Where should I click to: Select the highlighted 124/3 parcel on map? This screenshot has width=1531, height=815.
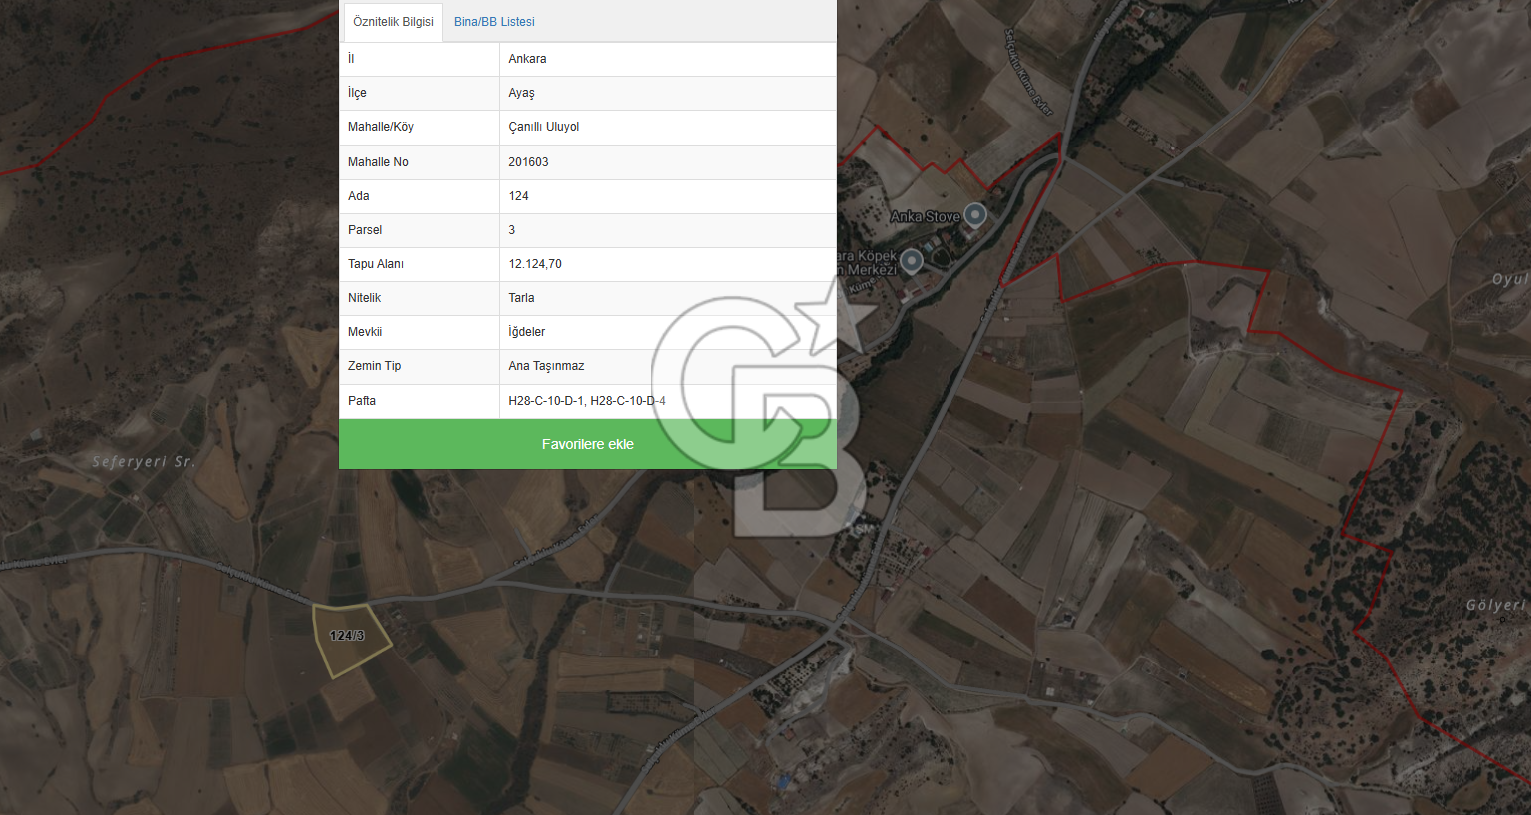pyautogui.click(x=349, y=637)
